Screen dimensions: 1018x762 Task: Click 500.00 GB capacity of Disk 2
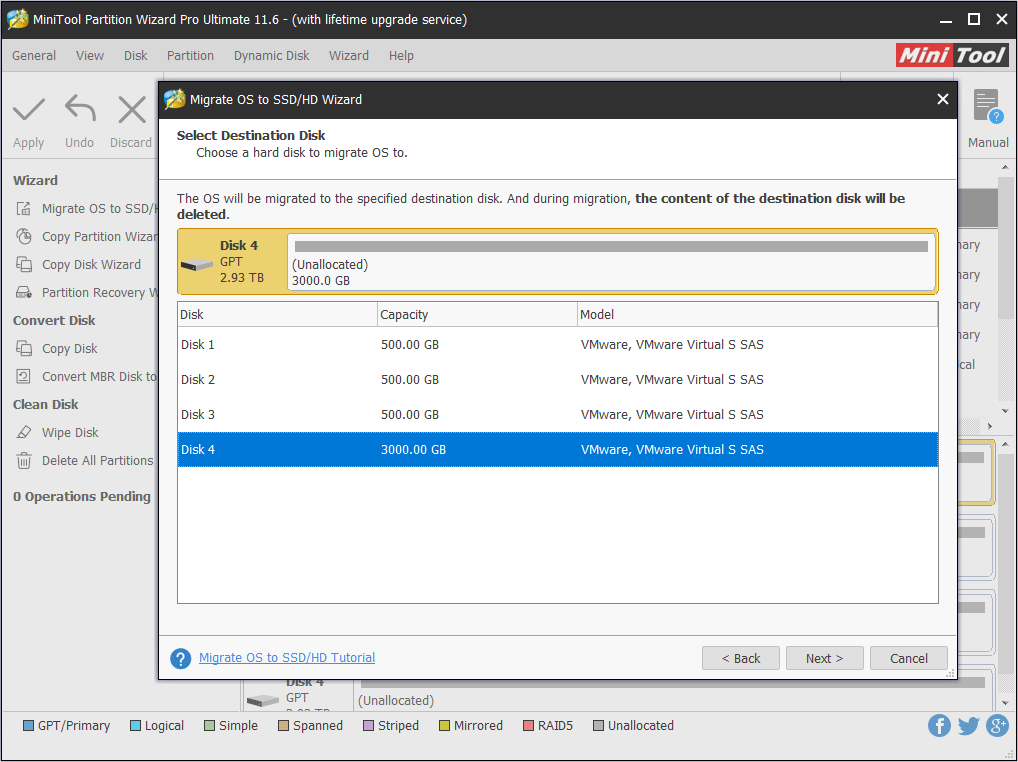pos(410,380)
